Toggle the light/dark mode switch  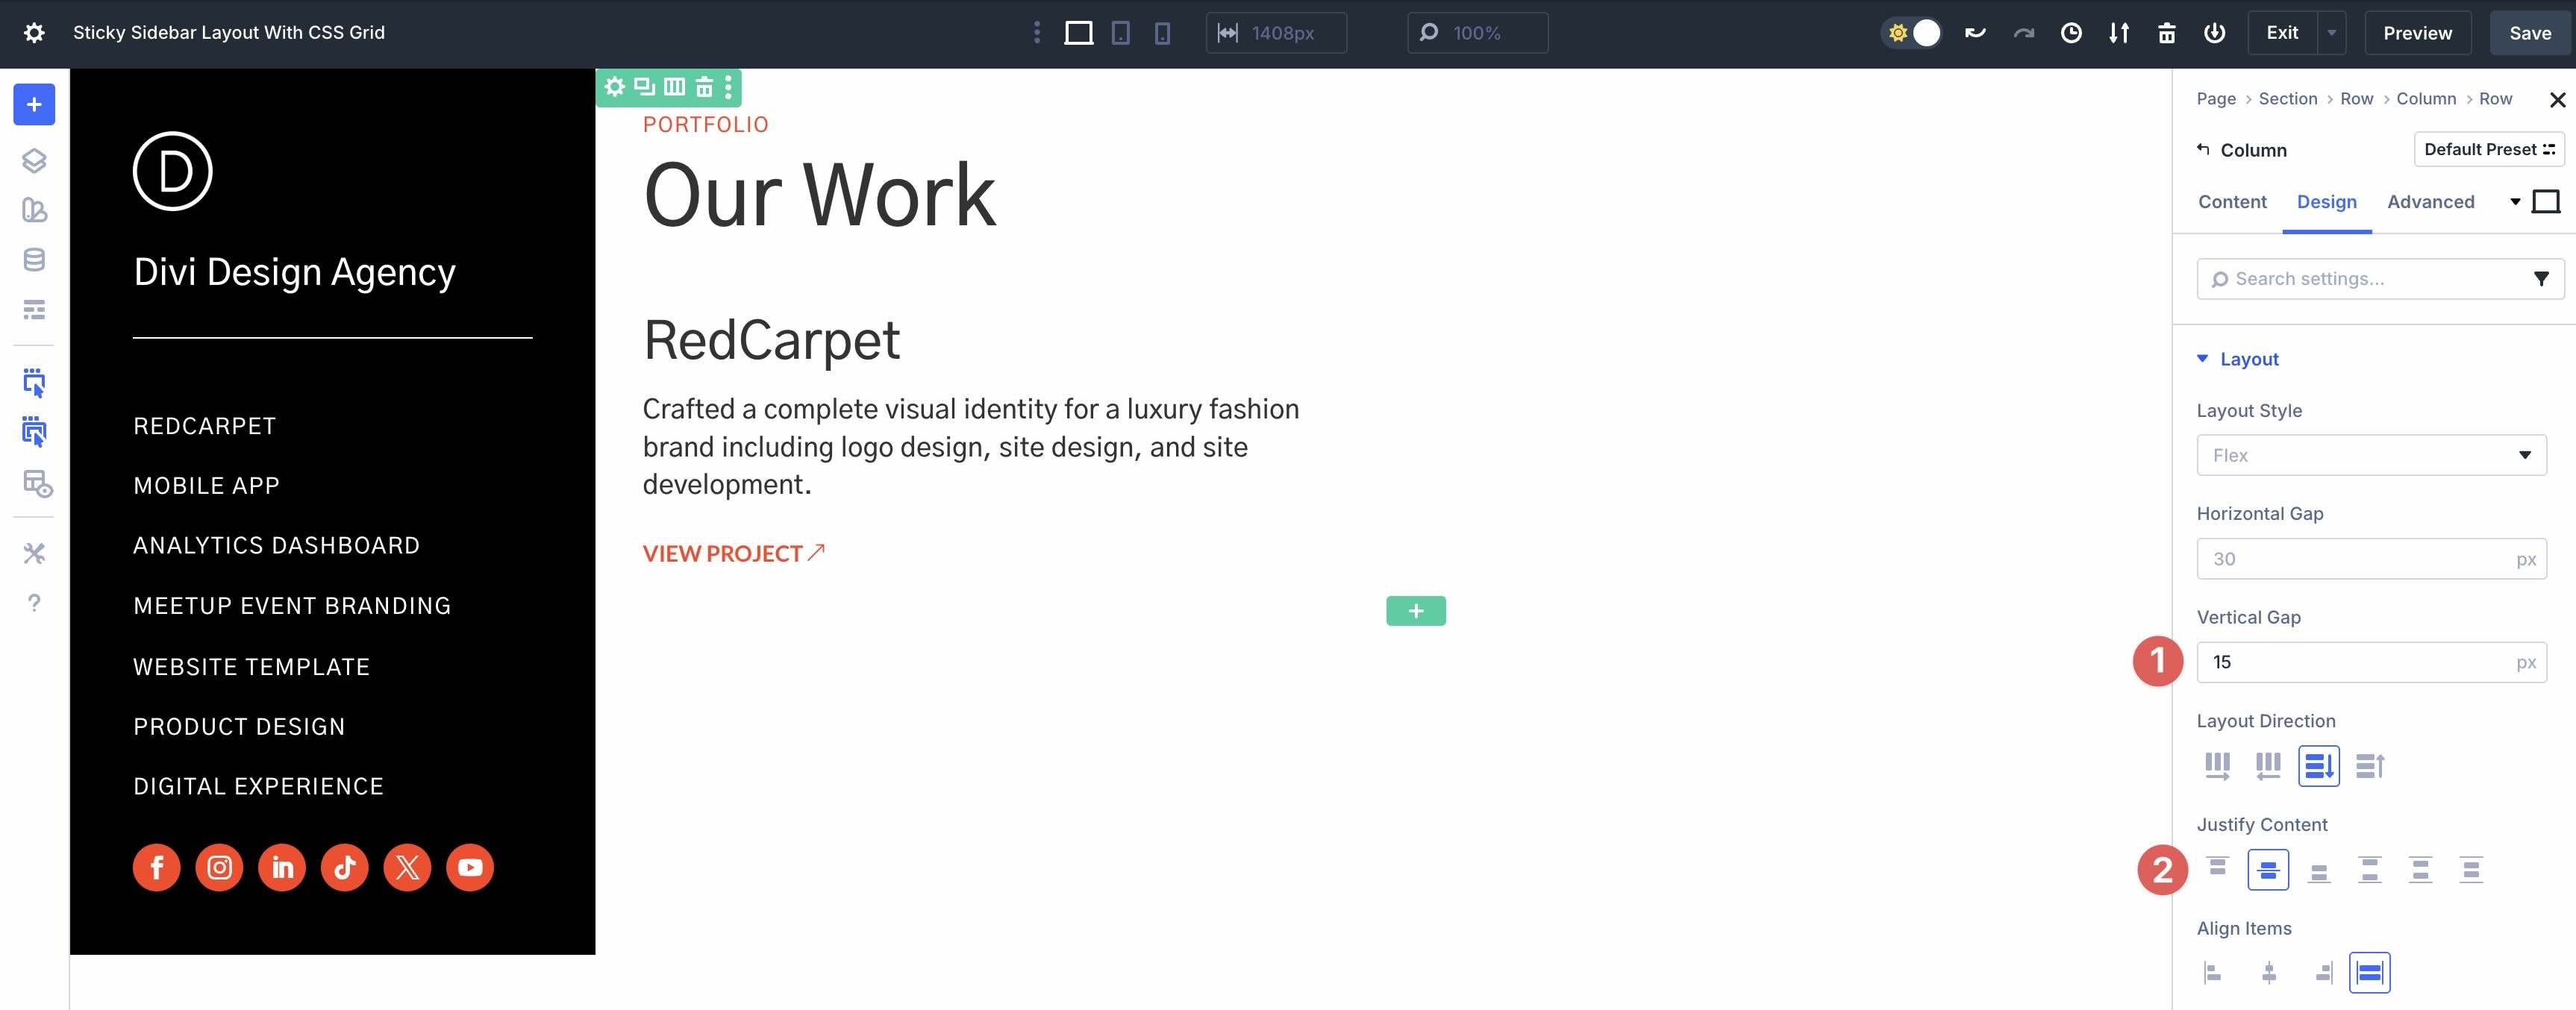pyautogui.click(x=1912, y=33)
